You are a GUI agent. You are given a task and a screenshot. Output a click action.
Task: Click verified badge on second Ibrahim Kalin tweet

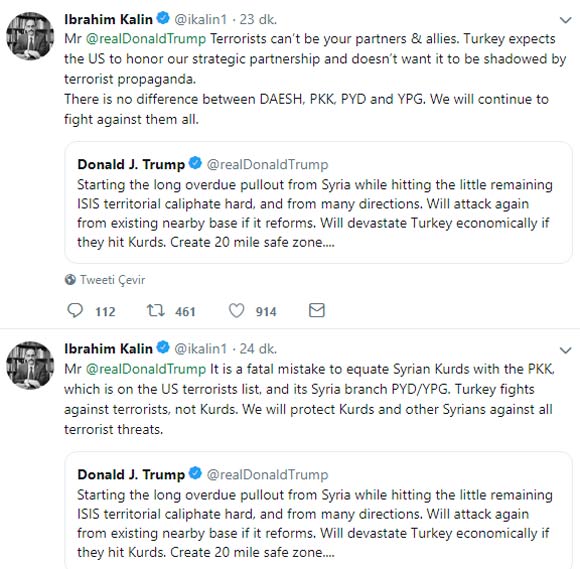163,348
